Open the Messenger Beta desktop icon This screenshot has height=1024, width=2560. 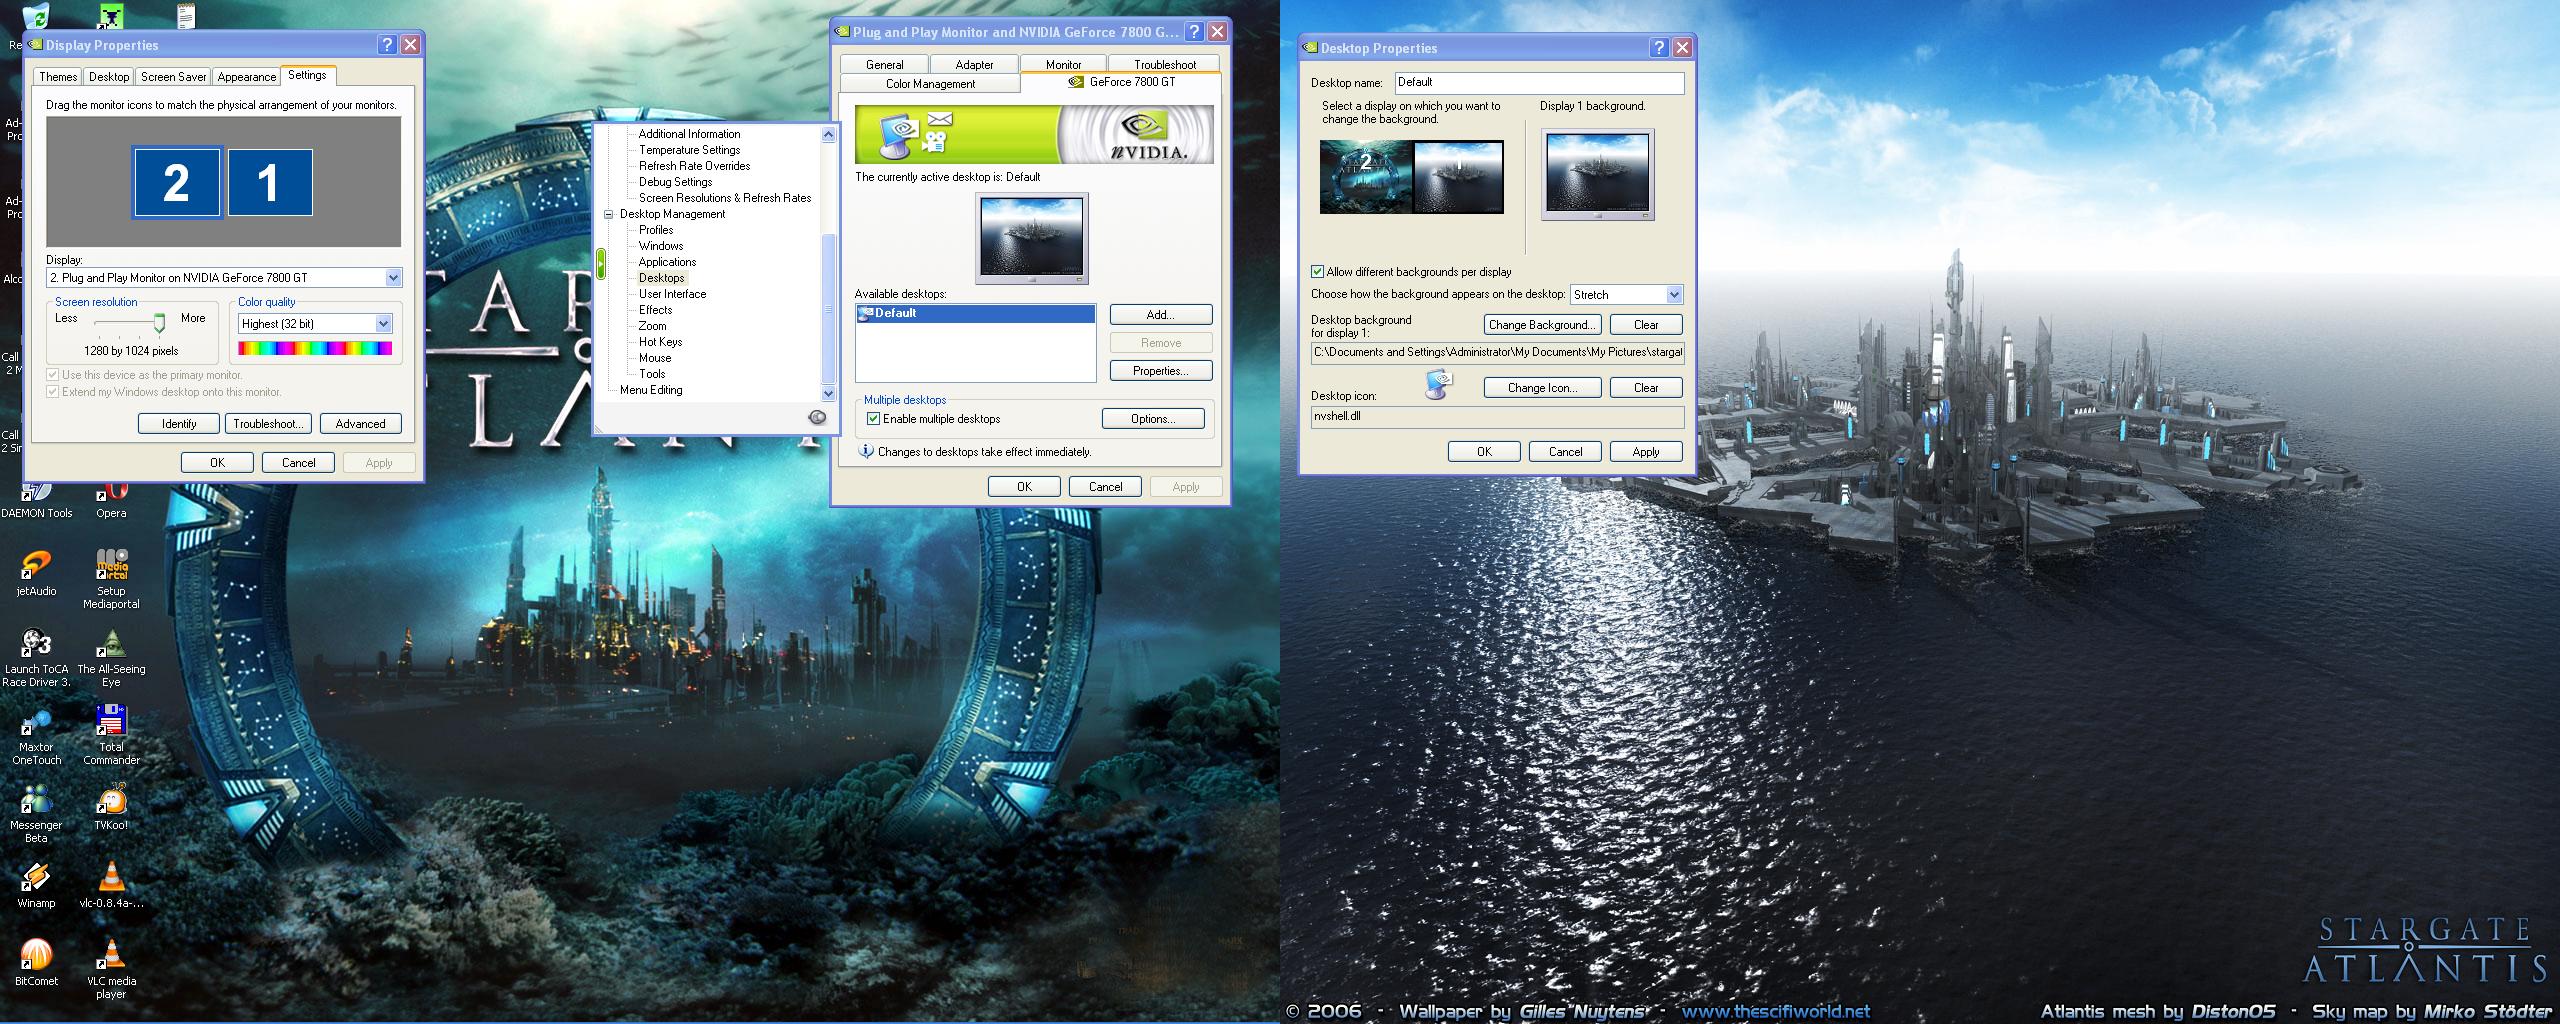(36, 813)
